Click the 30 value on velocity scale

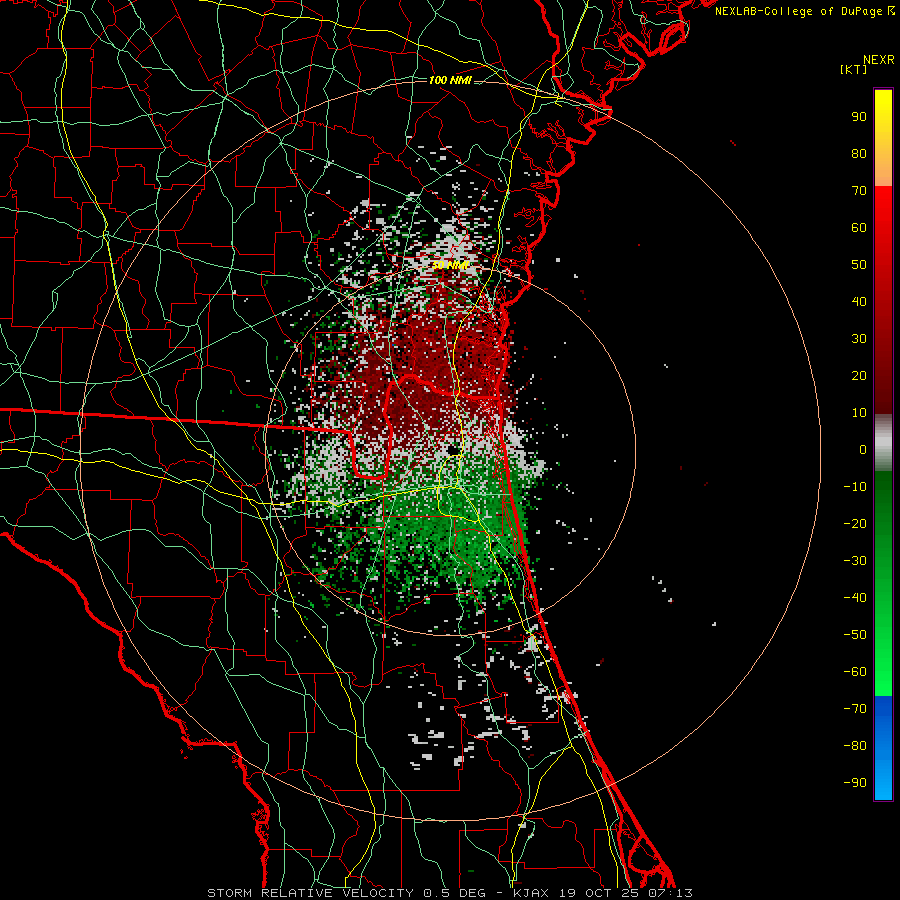[859, 339]
